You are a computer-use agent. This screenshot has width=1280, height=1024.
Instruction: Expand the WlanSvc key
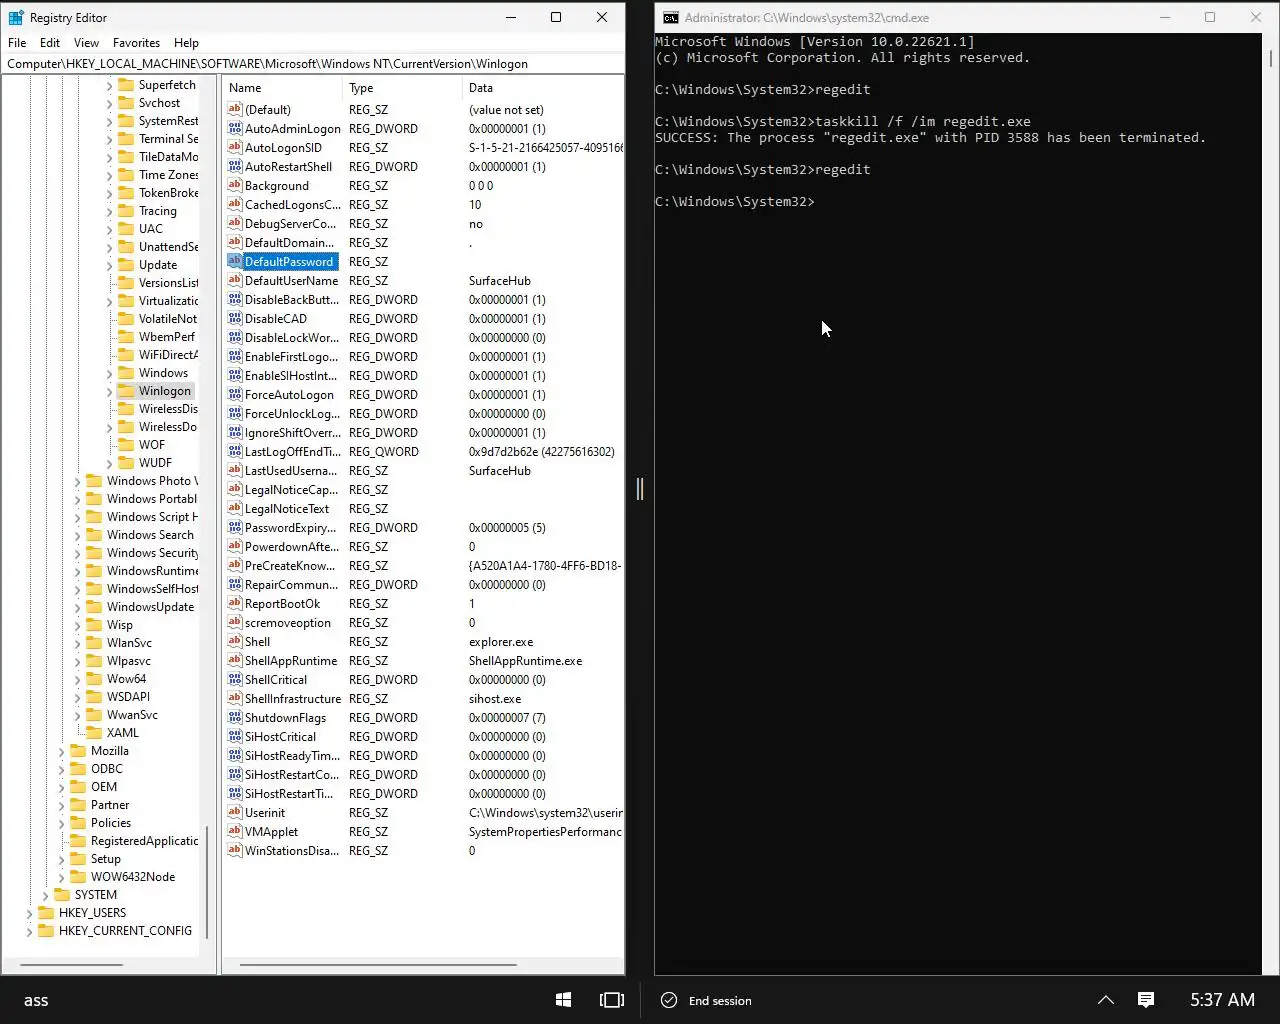pyautogui.click(x=78, y=643)
